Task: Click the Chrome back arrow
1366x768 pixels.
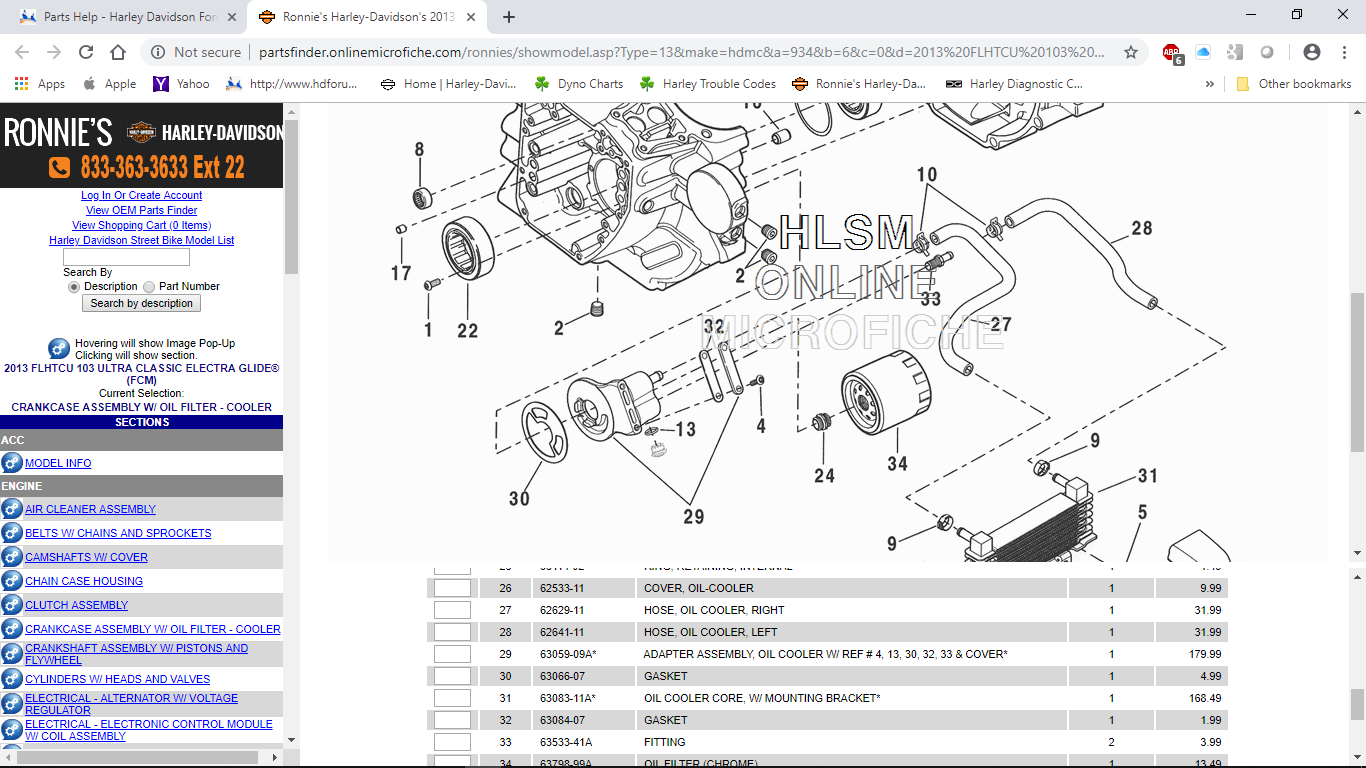Action: (x=22, y=52)
